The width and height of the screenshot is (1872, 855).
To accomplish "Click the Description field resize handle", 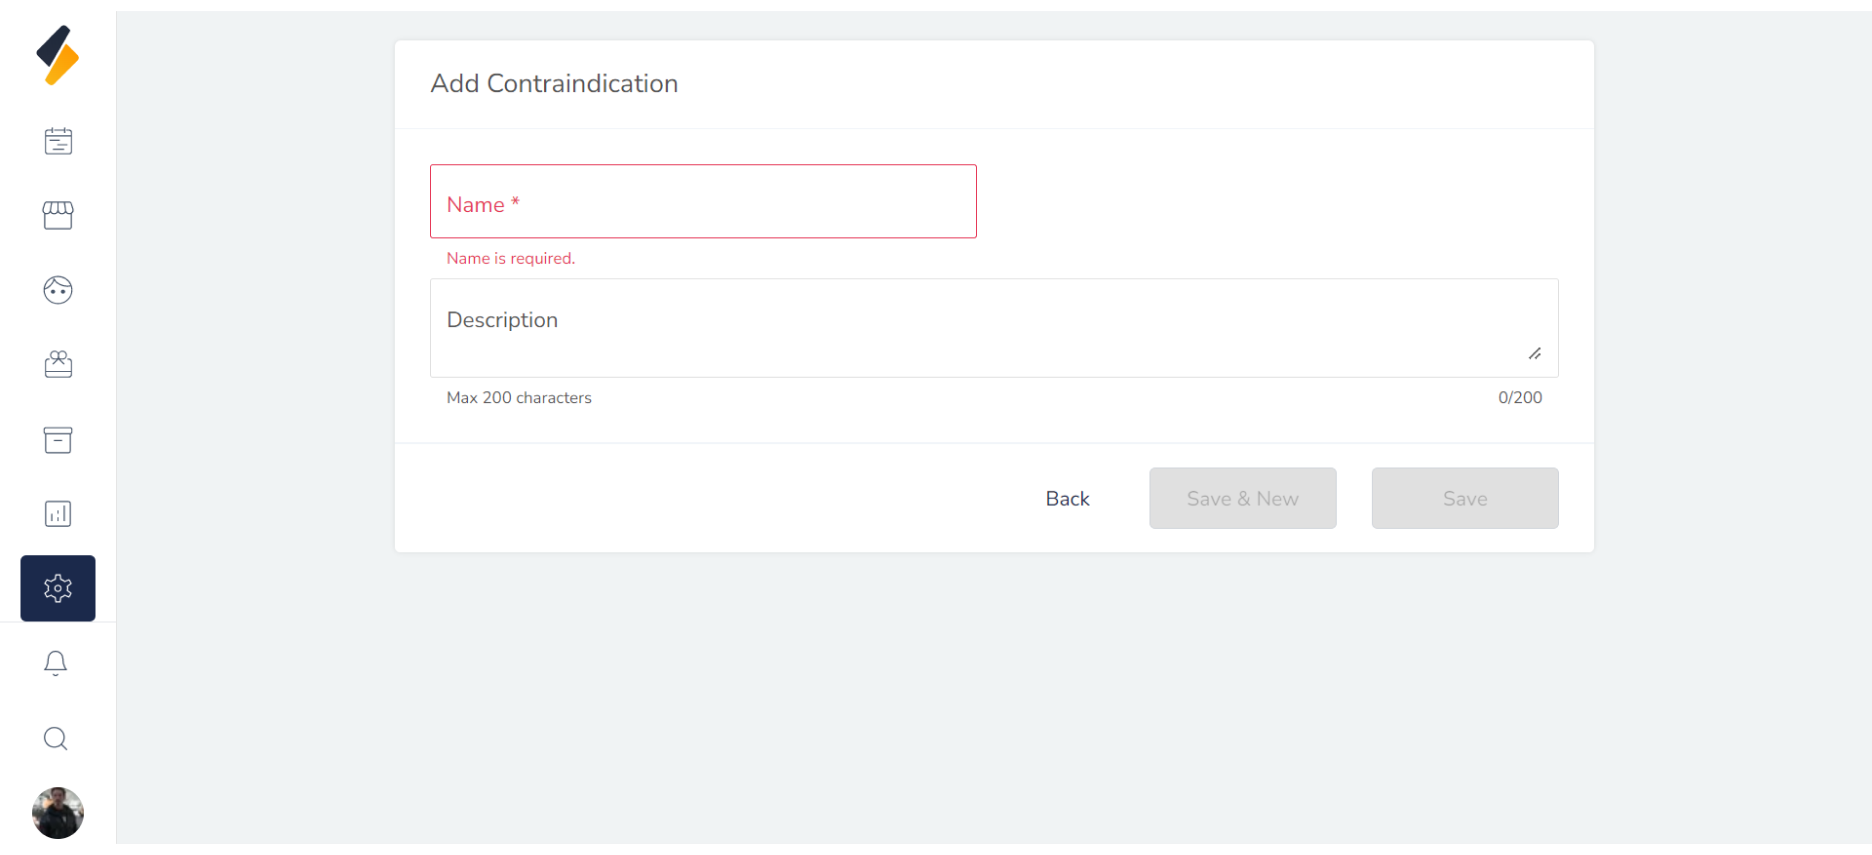I will 1534,353.
